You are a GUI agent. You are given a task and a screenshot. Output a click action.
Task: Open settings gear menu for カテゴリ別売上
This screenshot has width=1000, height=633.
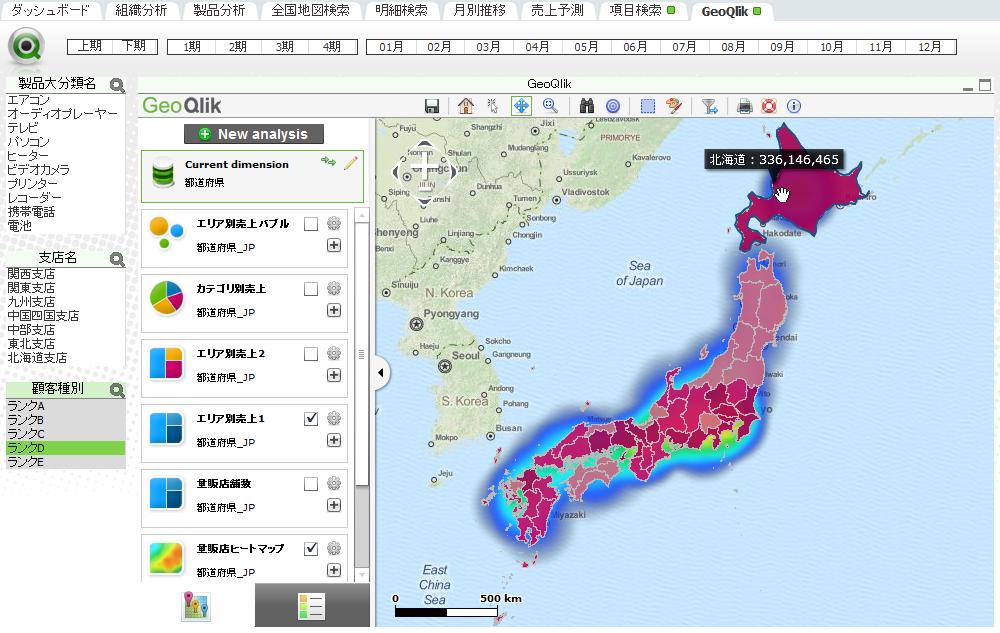(x=333, y=288)
